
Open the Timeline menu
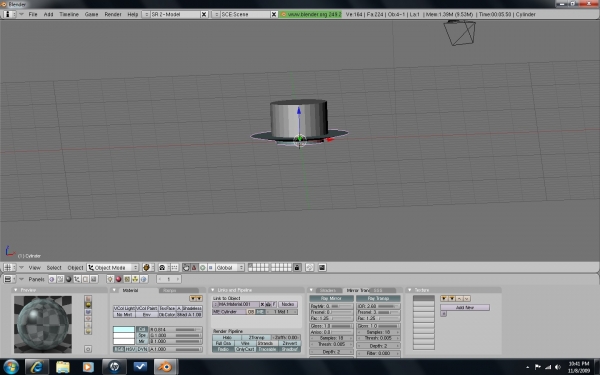click(x=69, y=14)
